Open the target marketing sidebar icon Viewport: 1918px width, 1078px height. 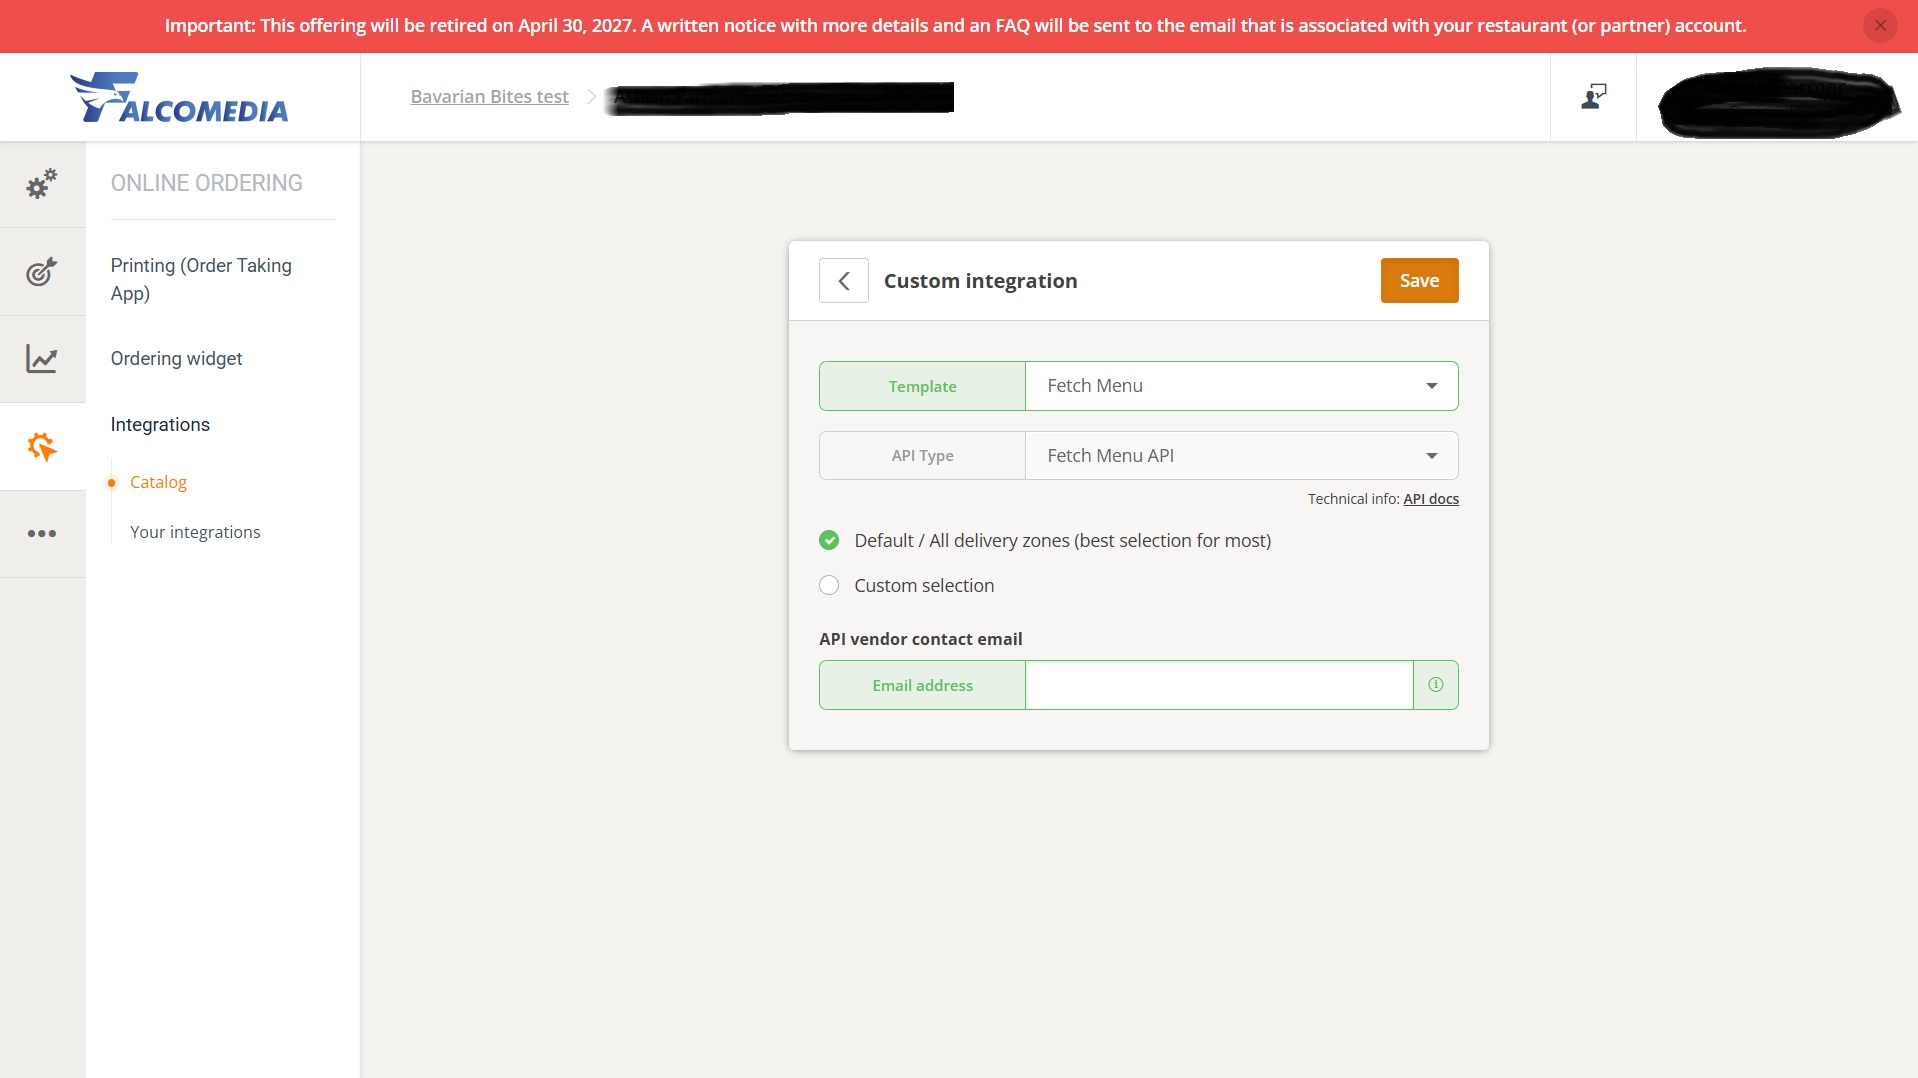point(42,271)
